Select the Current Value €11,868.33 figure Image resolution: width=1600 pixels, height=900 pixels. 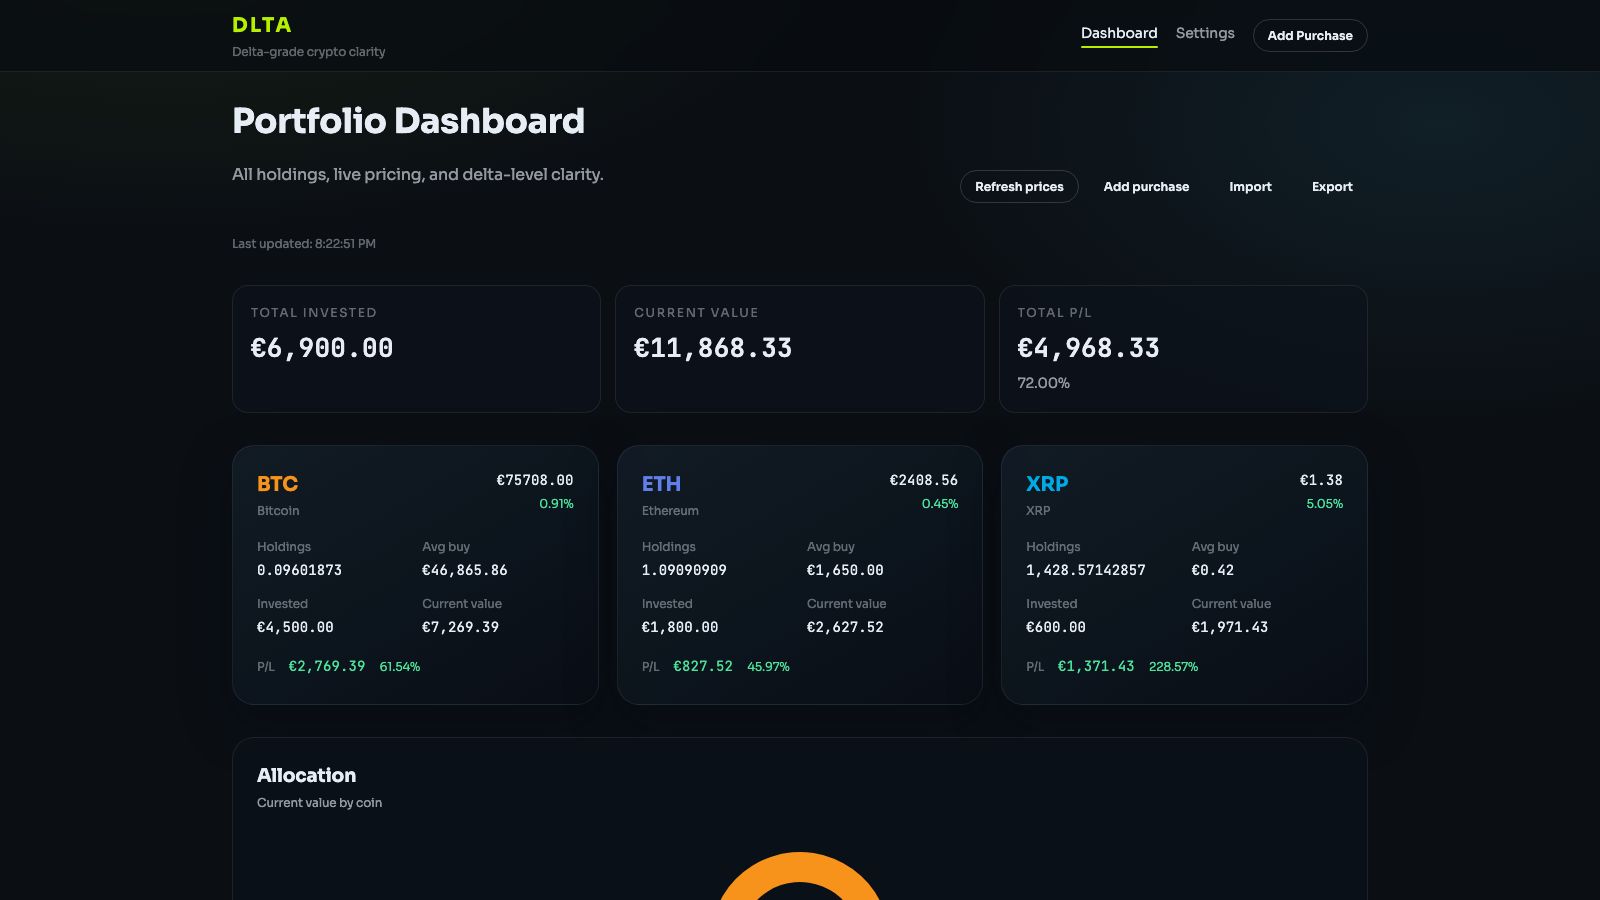713,348
